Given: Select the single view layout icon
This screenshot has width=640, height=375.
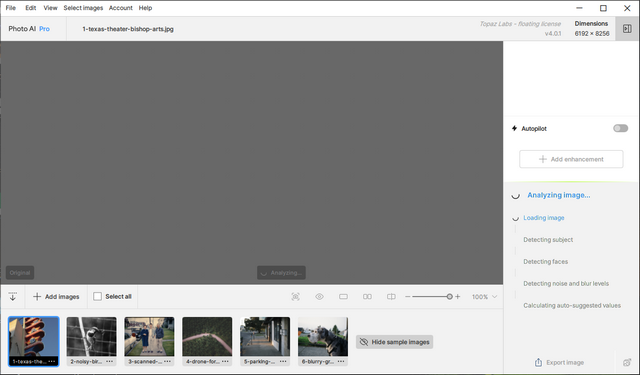Looking at the screenshot, I should click(x=343, y=297).
